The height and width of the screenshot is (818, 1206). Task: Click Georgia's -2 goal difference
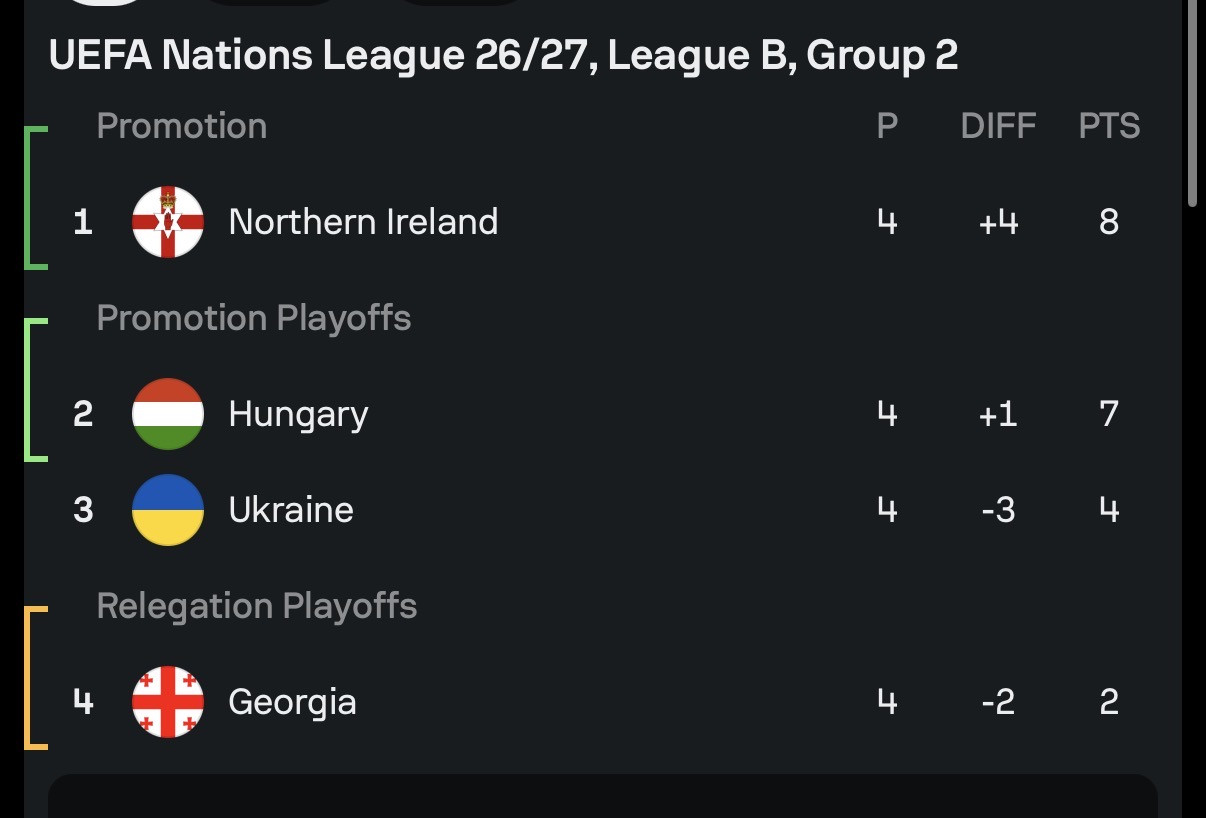click(x=998, y=702)
